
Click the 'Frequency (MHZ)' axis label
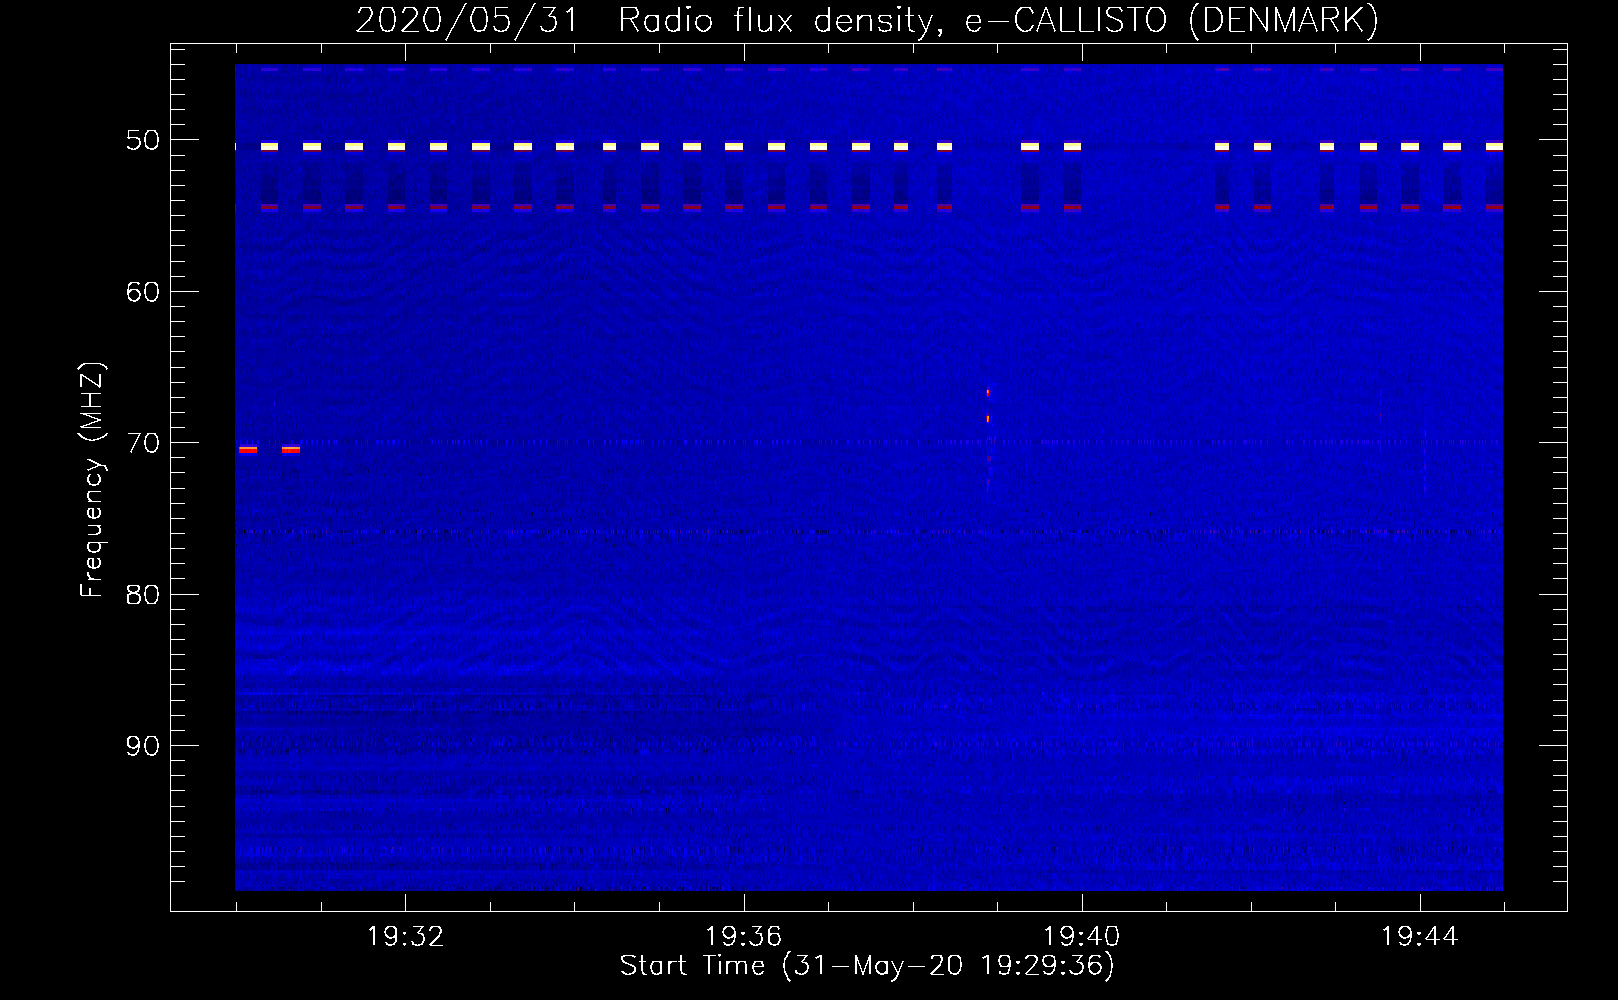pyautogui.click(x=91, y=480)
